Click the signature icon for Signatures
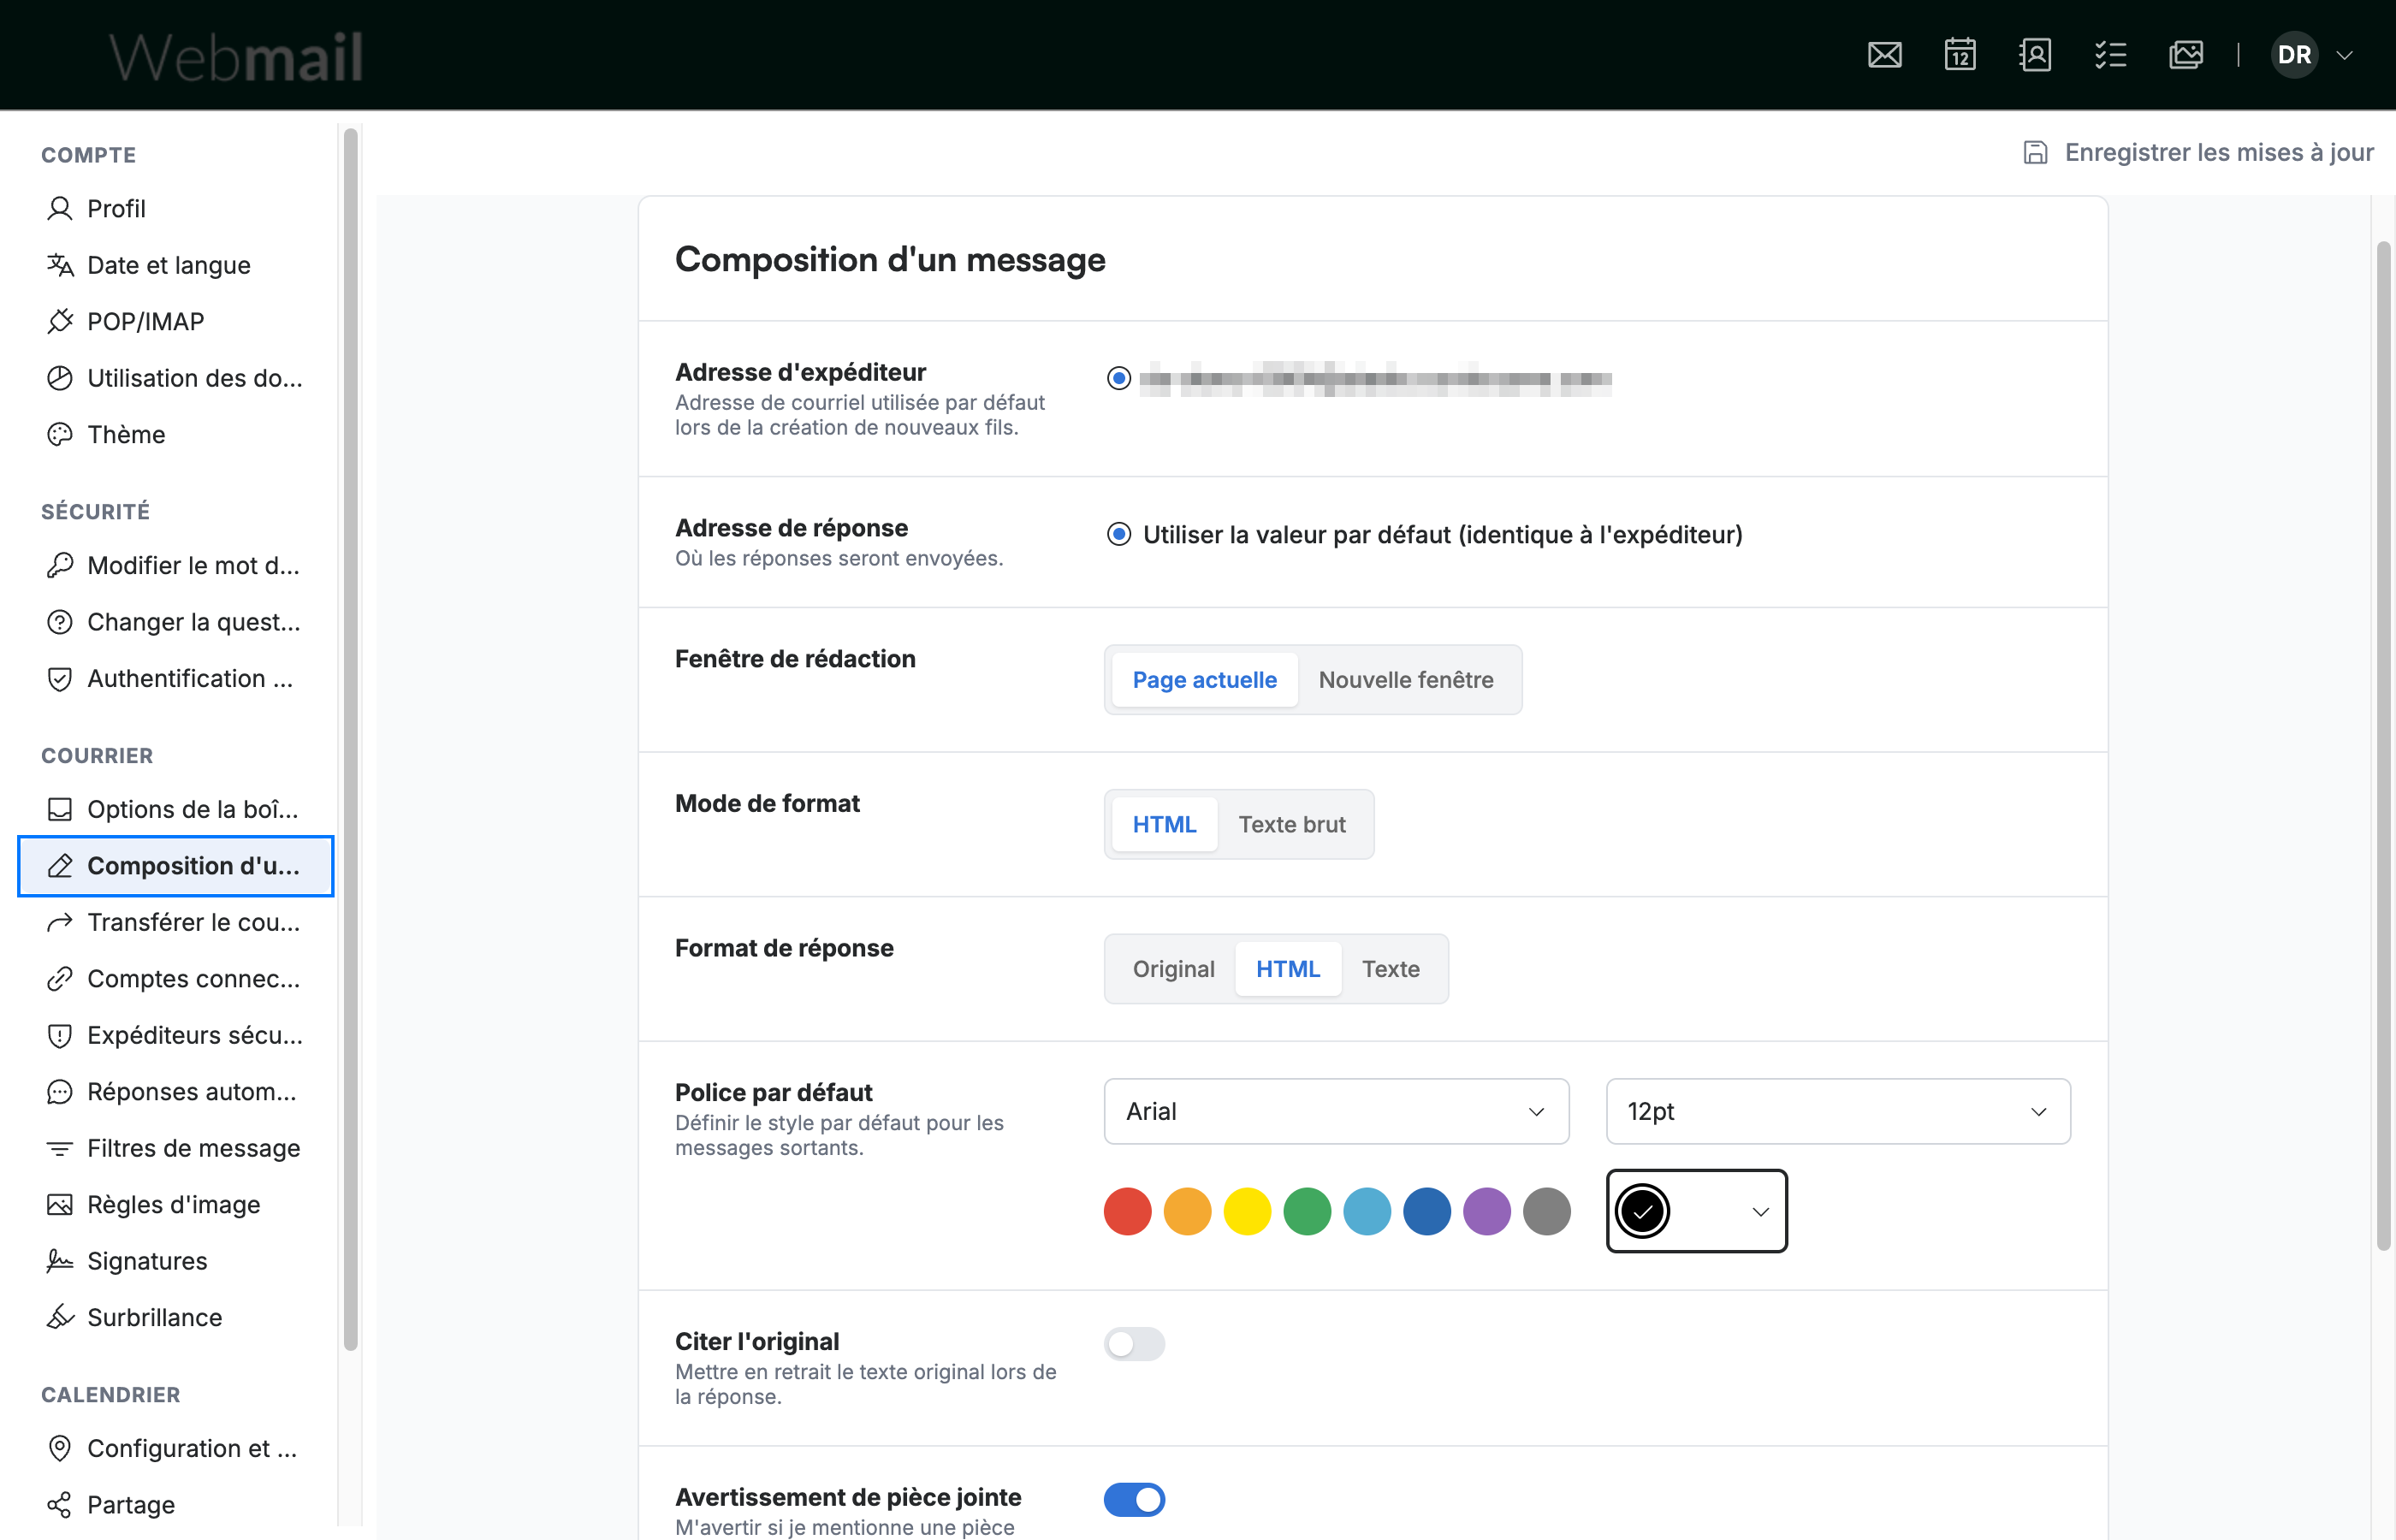This screenshot has height=1540, width=2396. click(x=60, y=1261)
